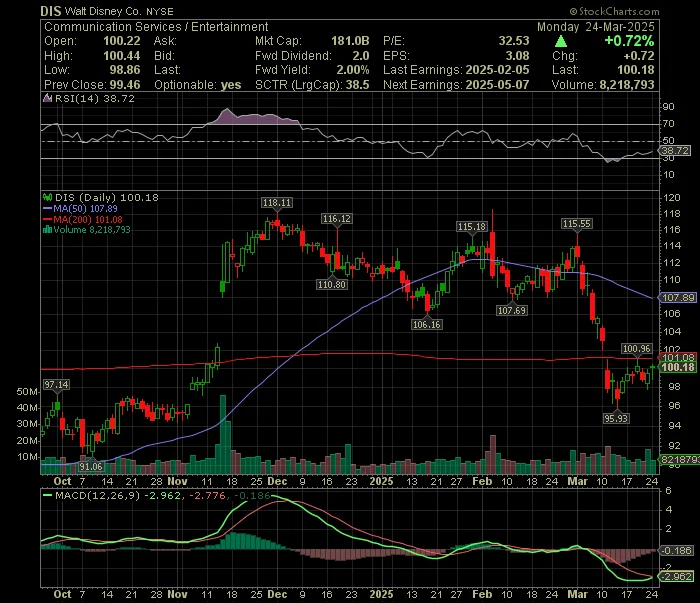The width and height of the screenshot is (700, 603).
Task: Click the Mar label on MACD date axis
Action: pos(577,595)
